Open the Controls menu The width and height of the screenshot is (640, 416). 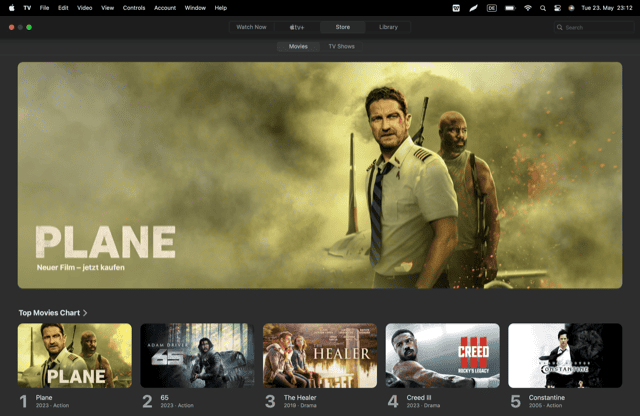click(133, 7)
